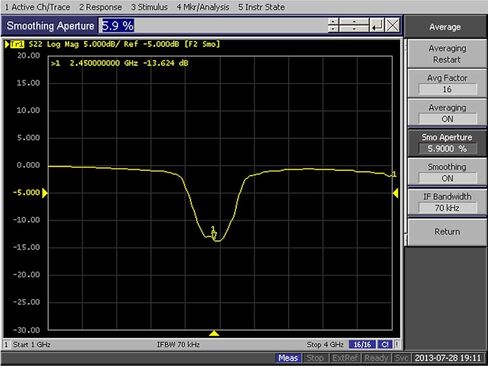
Task: Click marker 1 readout 2.45 GHz text
Action: click(x=120, y=63)
